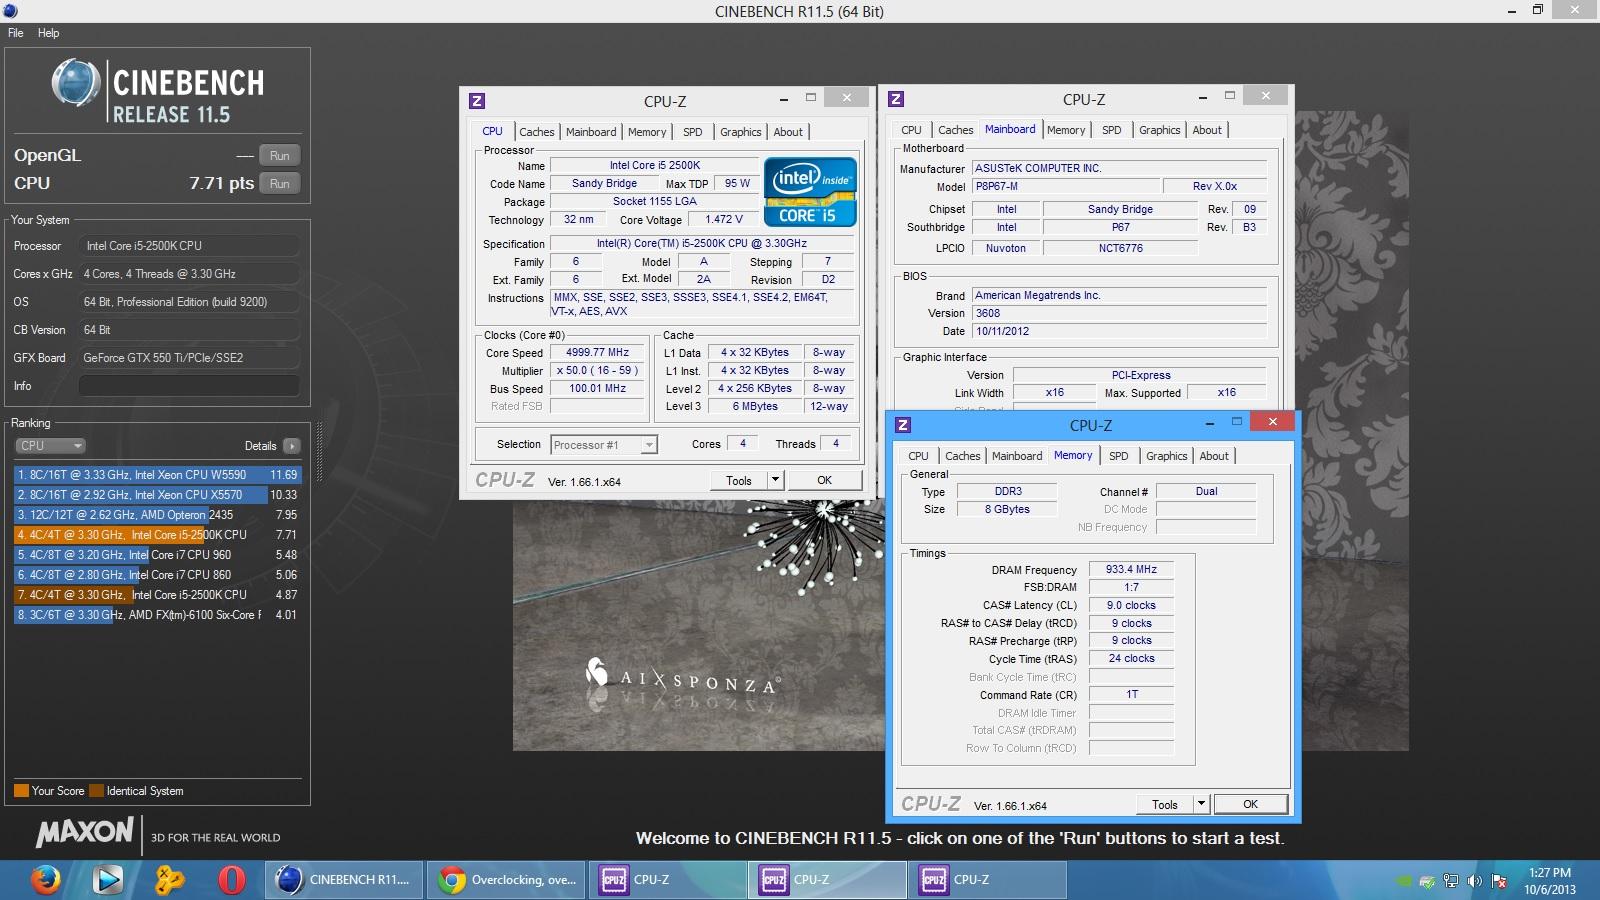Click the DRAM Frequency 933.4 MHz value
This screenshot has height=900, width=1600.
1131,570
